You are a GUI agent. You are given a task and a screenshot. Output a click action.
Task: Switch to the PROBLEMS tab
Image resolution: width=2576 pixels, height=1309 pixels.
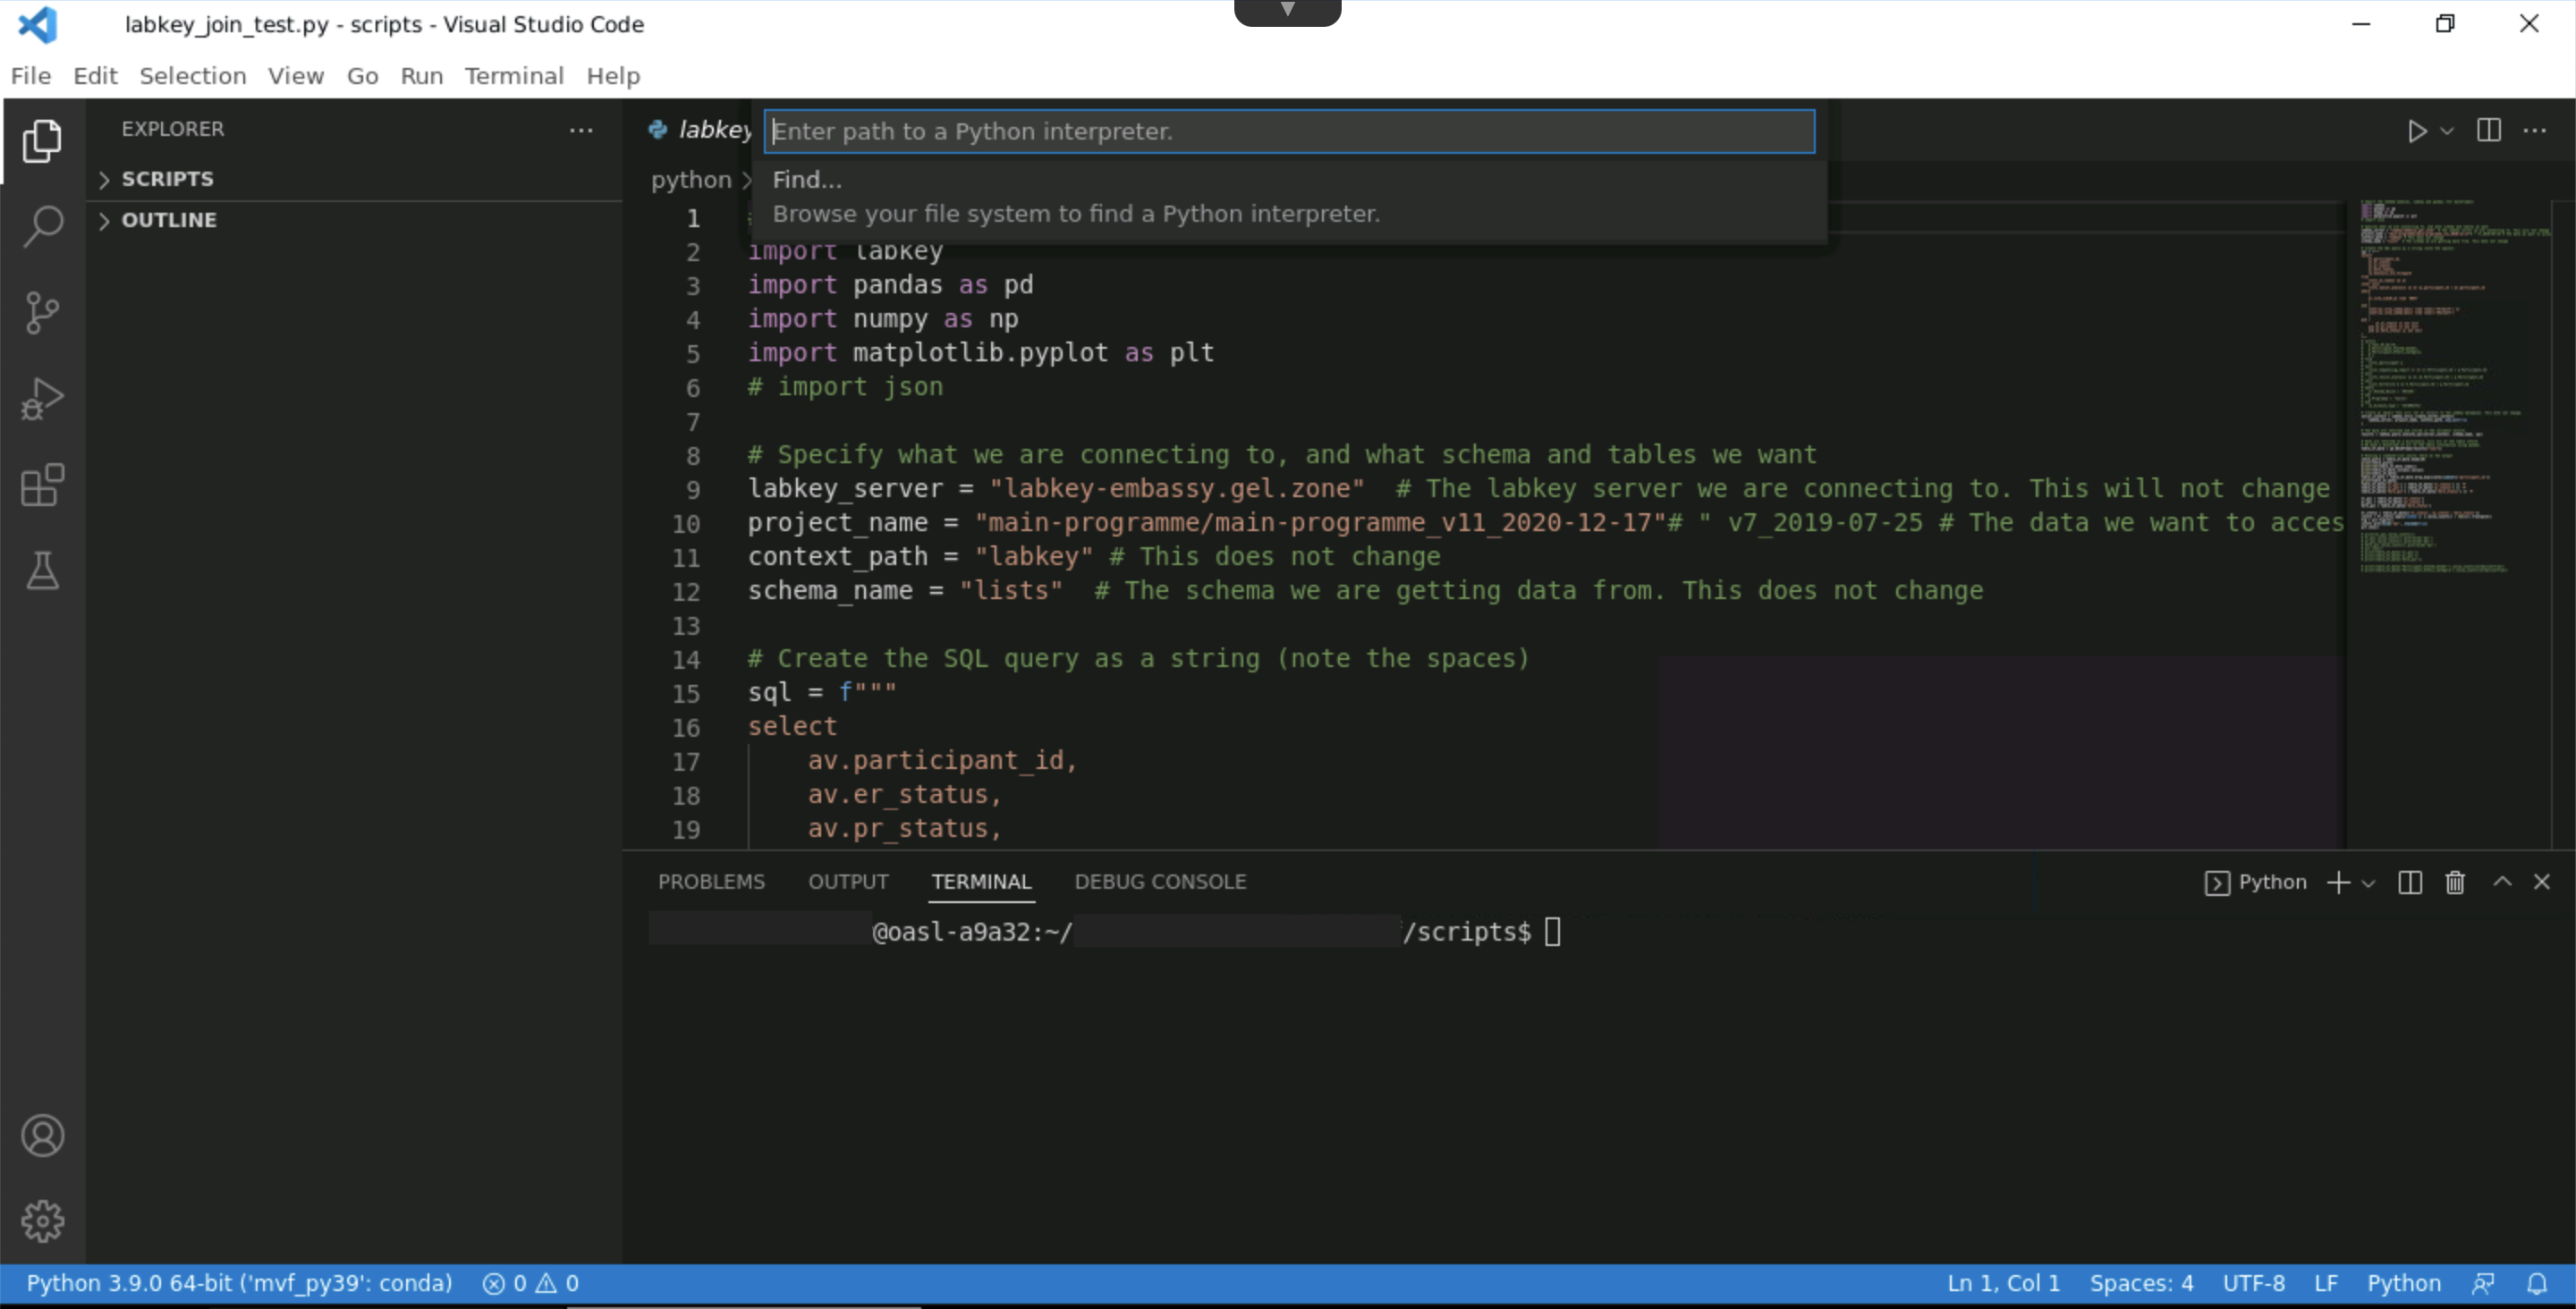click(711, 881)
